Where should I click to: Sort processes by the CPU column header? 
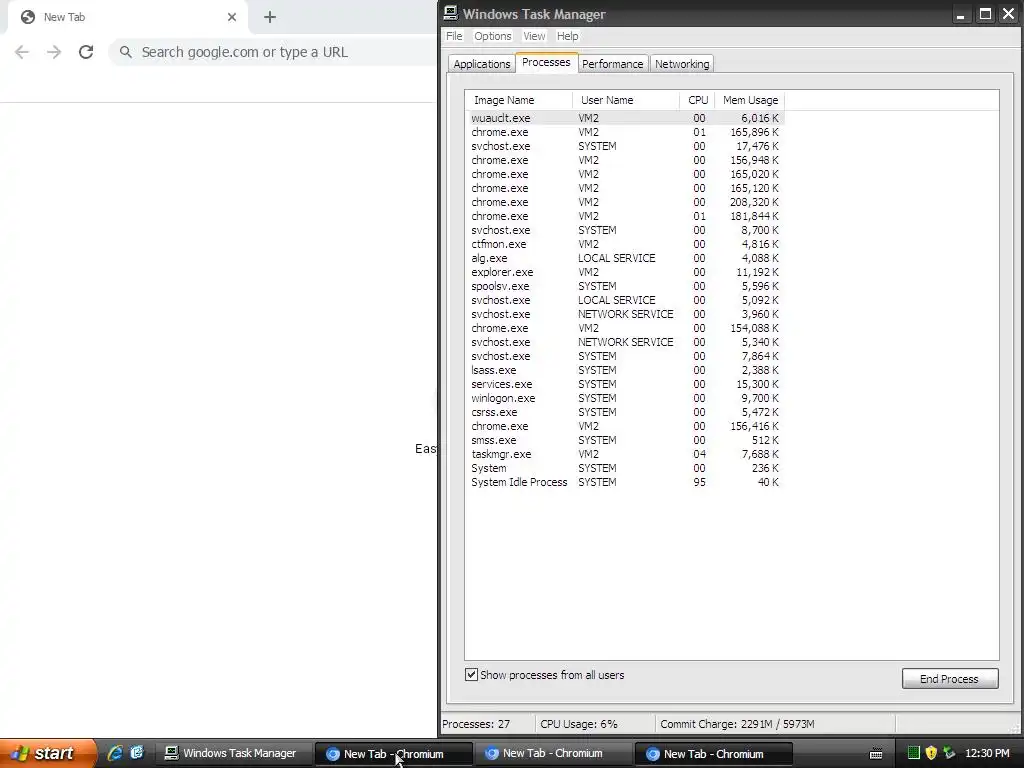click(x=697, y=100)
